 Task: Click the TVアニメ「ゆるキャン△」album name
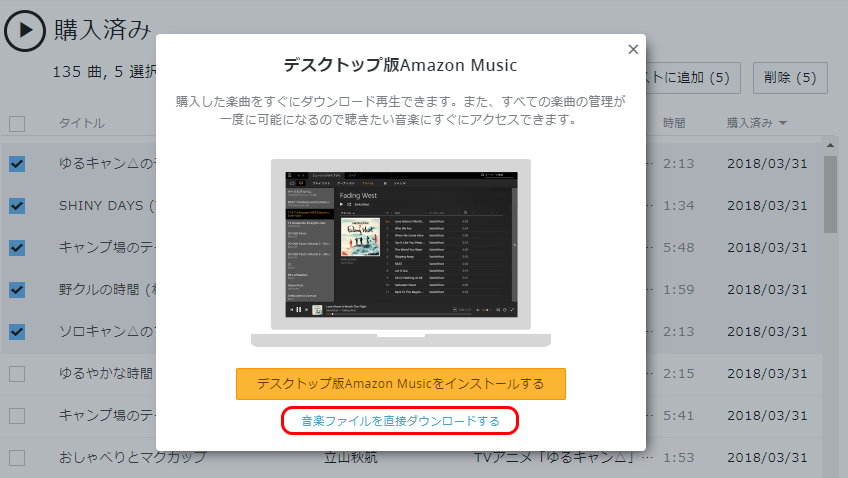[554, 457]
